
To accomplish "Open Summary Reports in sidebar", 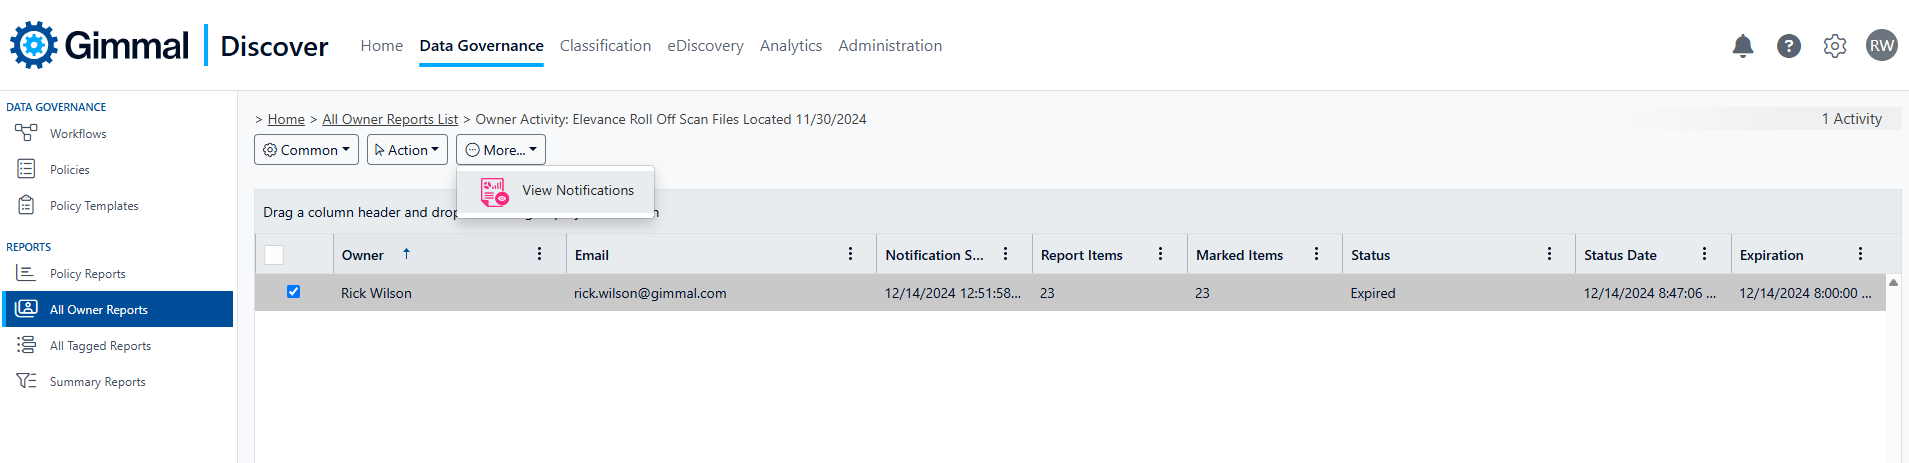I will (97, 382).
